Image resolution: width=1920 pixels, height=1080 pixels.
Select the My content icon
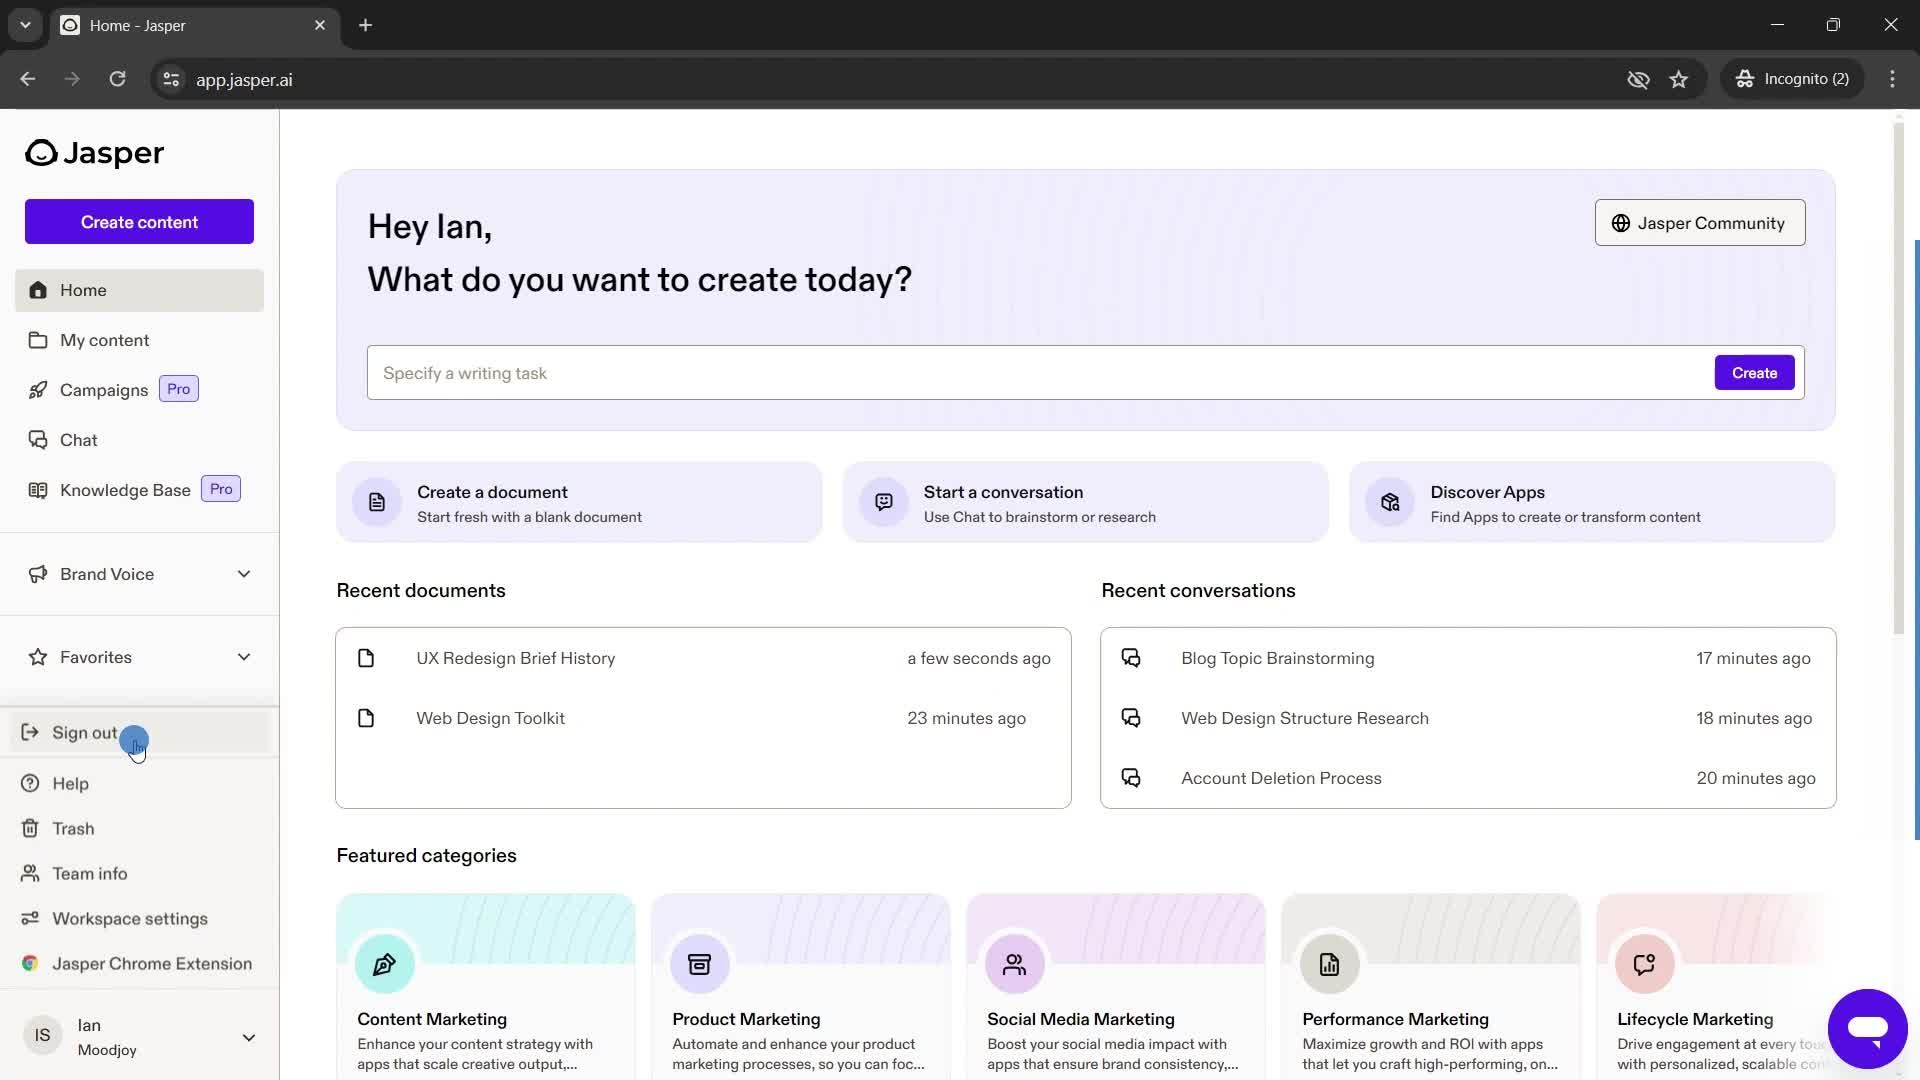[36, 339]
